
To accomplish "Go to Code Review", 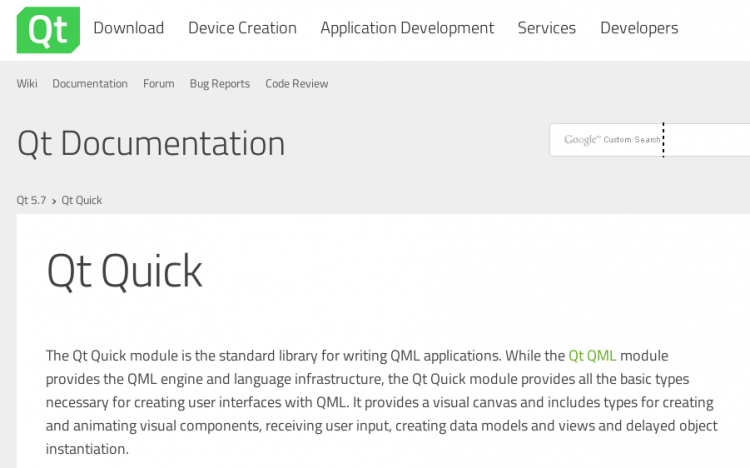I will (296, 84).
